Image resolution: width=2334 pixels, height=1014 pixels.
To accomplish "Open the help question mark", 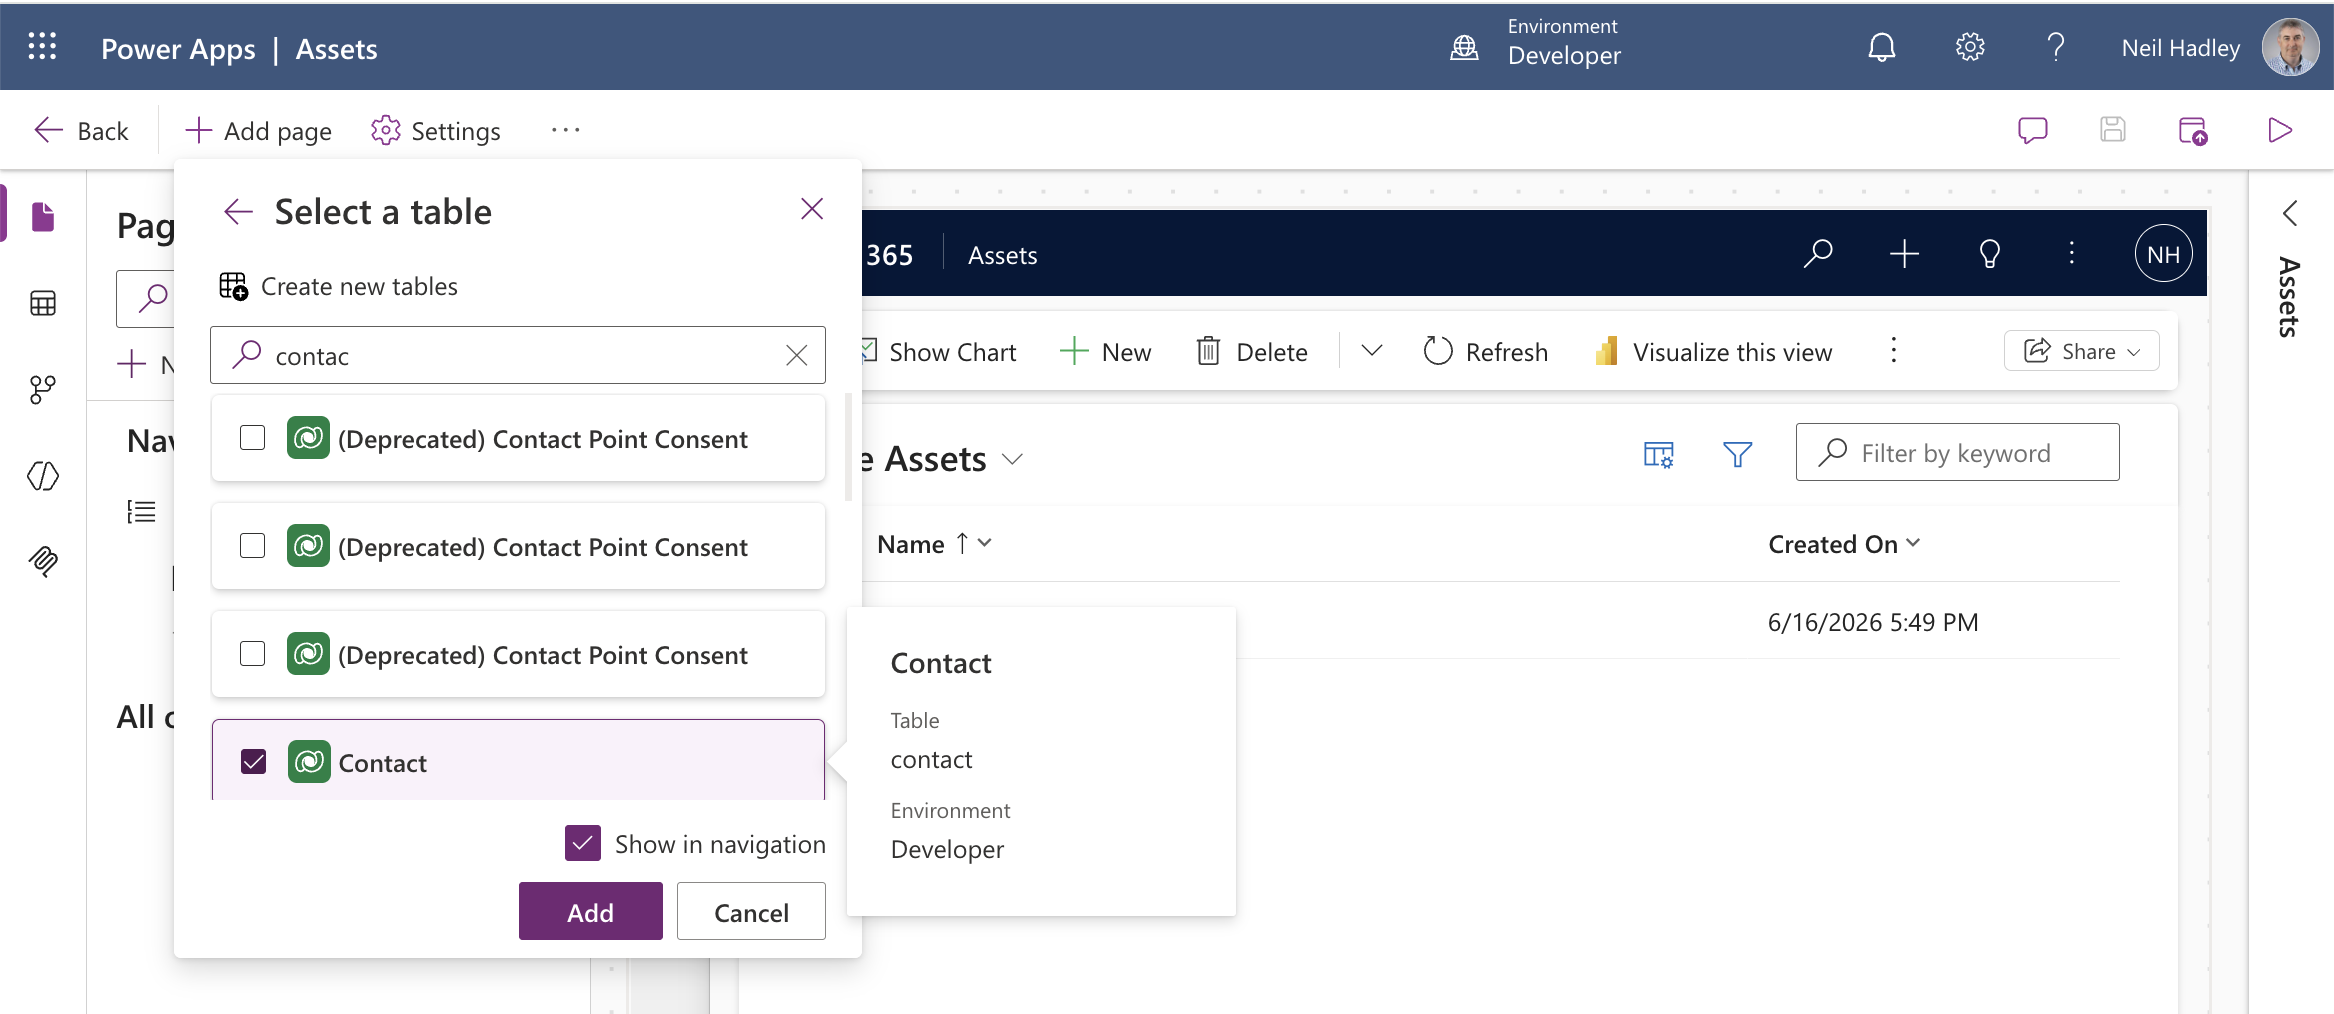I will [x=2055, y=47].
